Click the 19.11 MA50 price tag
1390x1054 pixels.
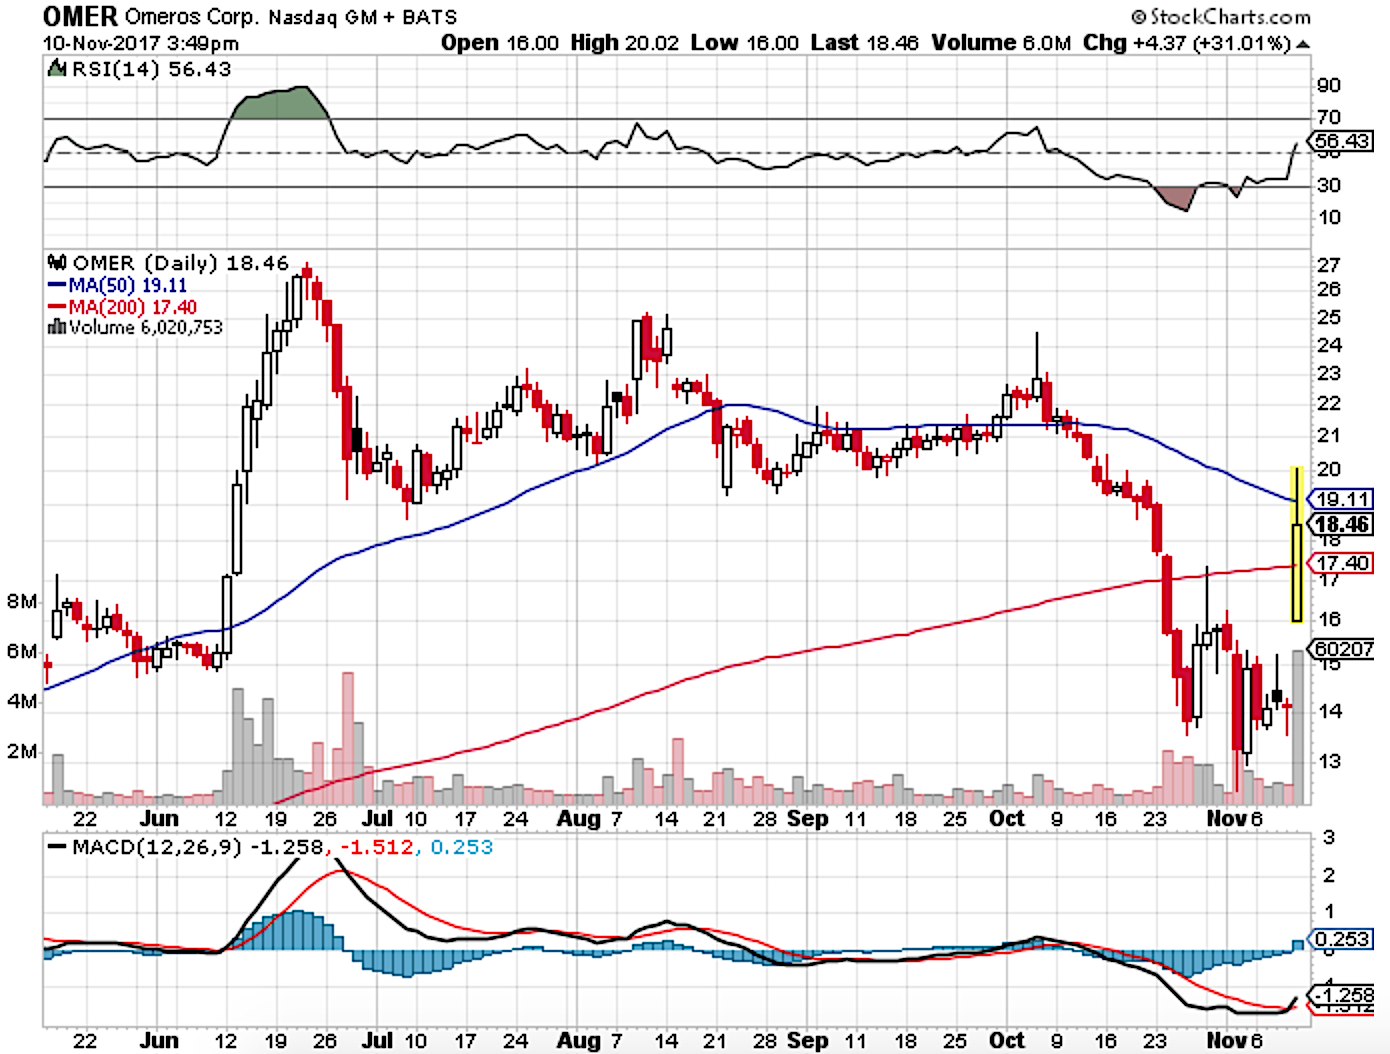coord(1340,499)
